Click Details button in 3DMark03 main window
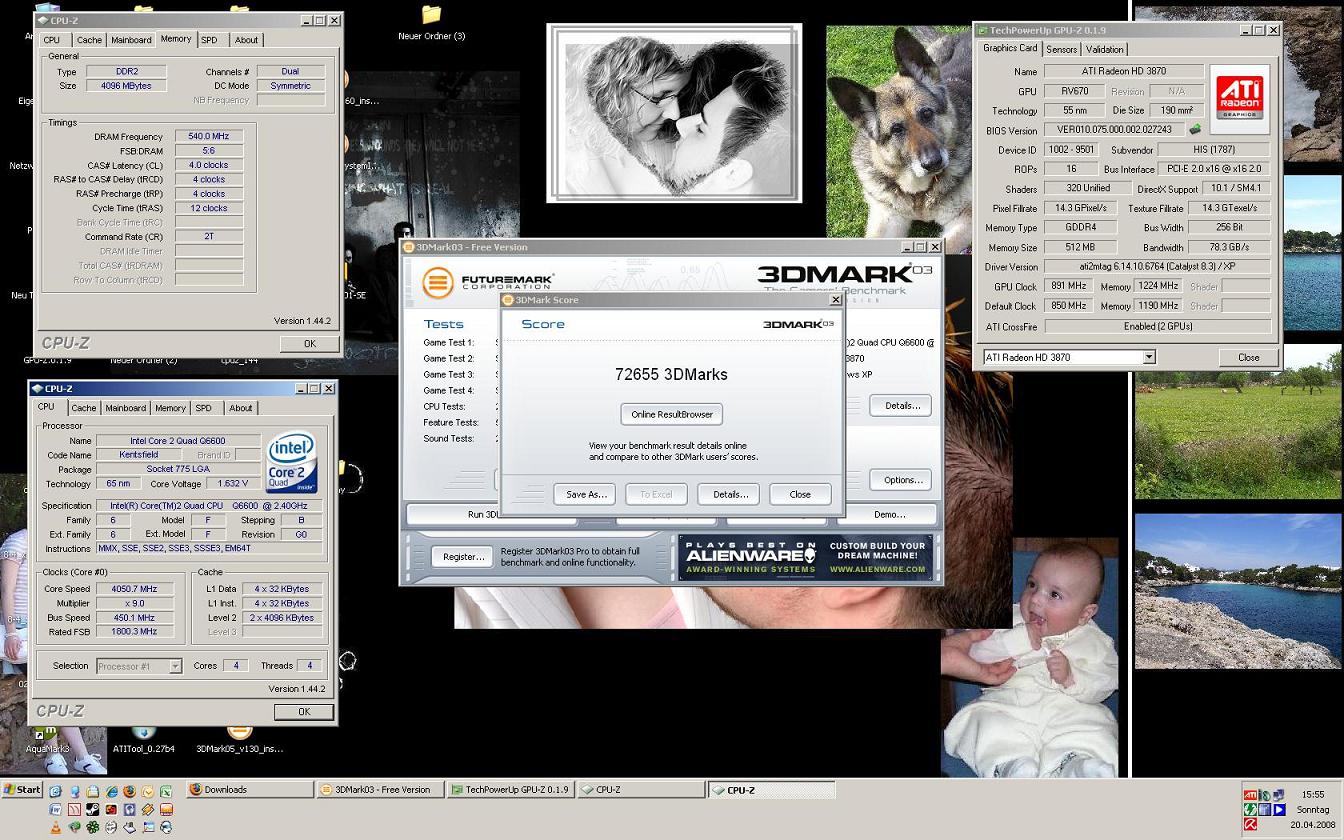This screenshot has width=1344, height=840. click(902, 405)
